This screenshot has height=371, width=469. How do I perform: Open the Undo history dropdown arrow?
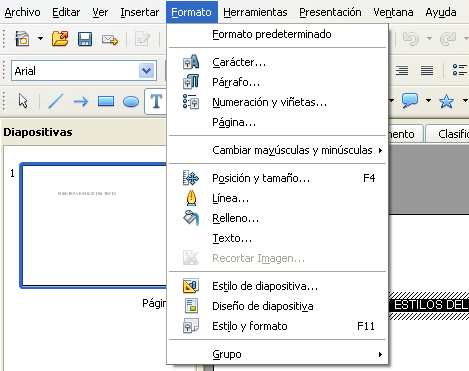click(429, 39)
